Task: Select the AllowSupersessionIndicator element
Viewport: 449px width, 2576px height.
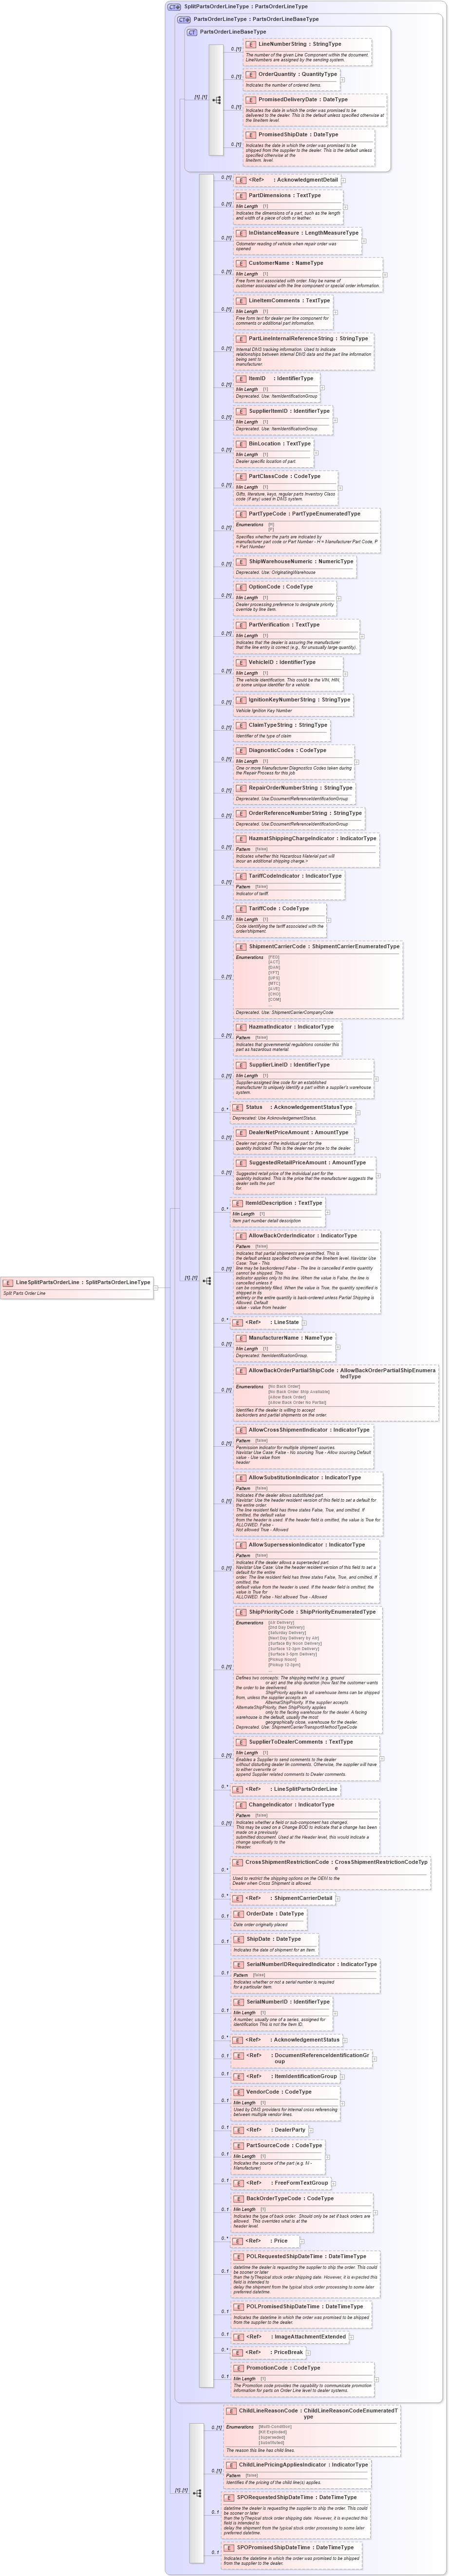Action: click(308, 1571)
